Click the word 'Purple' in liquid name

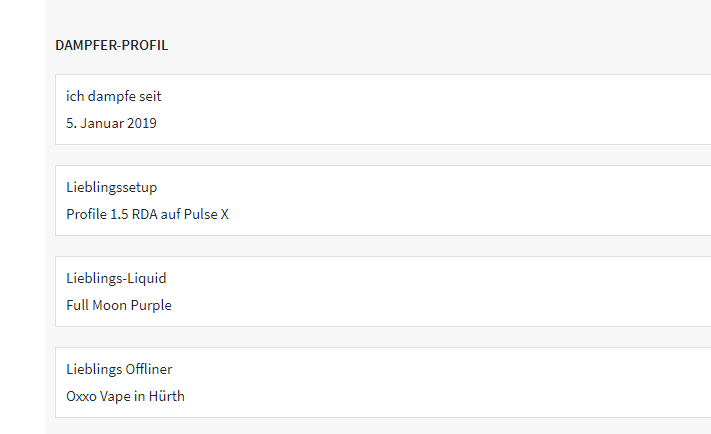(151, 305)
